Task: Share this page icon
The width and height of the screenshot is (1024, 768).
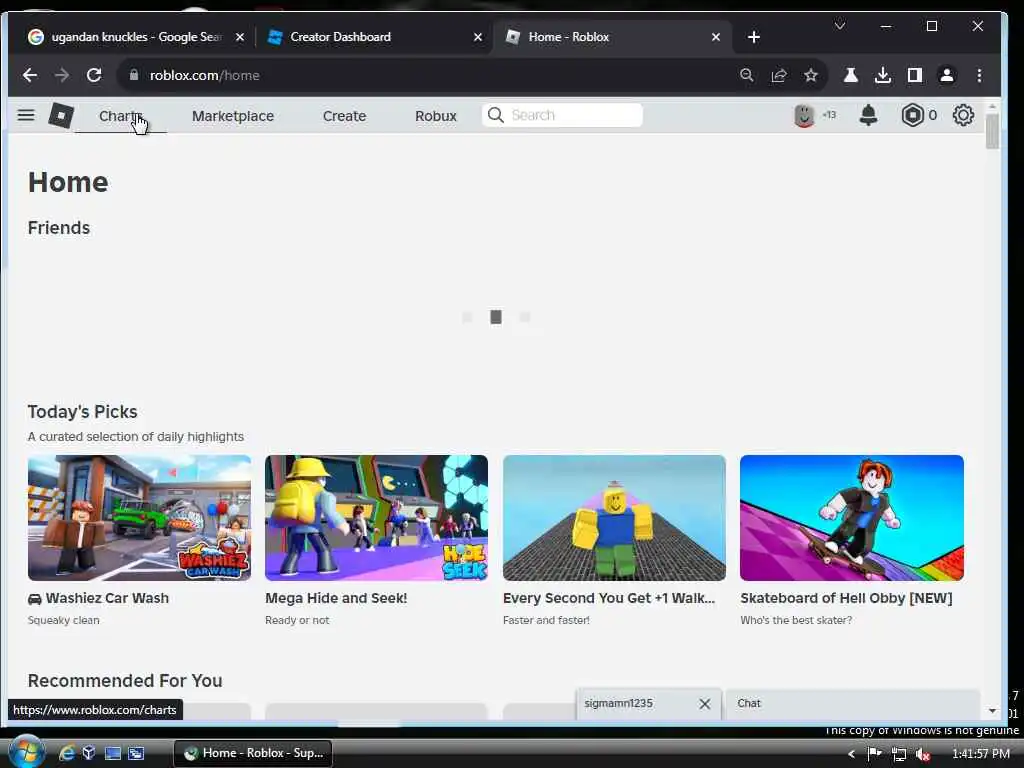Action: point(778,75)
